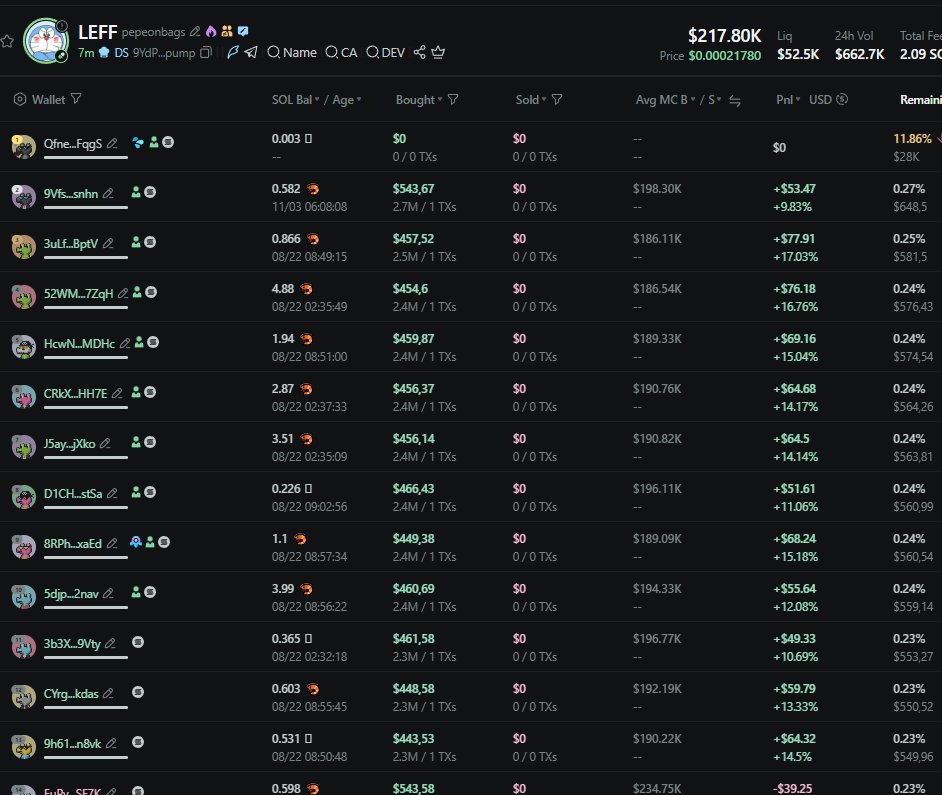Image resolution: width=942 pixels, height=795 pixels.
Task: Click the blue chef hat icon next to 7m
Action: (x=104, y=53)
